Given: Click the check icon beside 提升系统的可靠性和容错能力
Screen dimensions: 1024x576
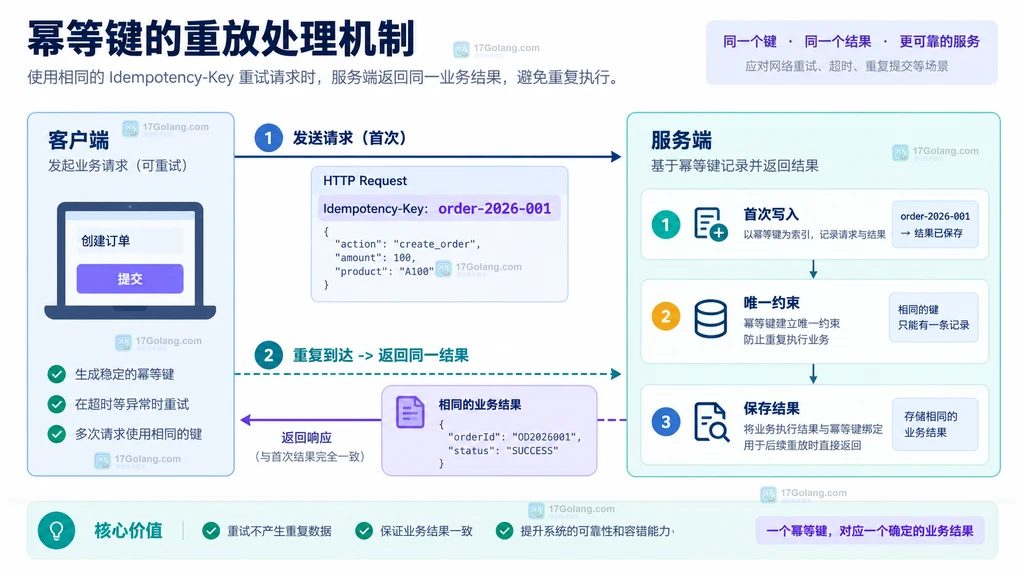Looking at the screenshot, I should click(x=504, y=531).
